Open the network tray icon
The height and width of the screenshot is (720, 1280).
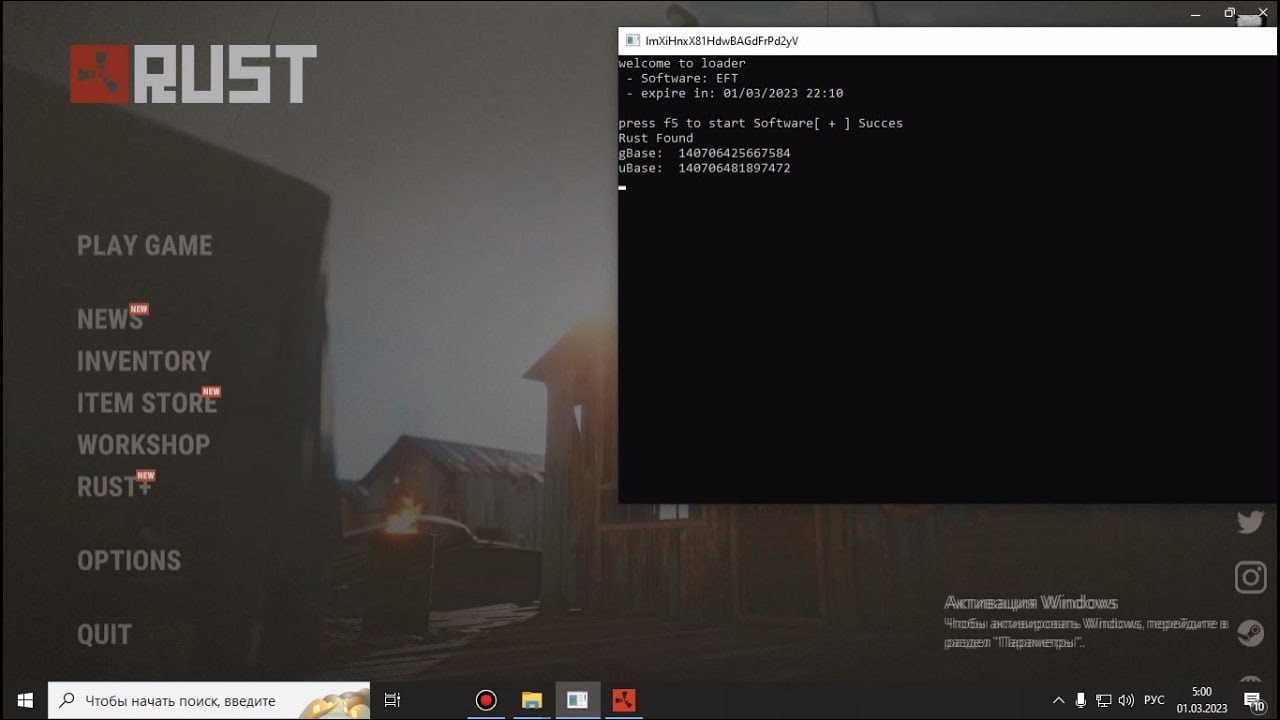[1104, 700]
